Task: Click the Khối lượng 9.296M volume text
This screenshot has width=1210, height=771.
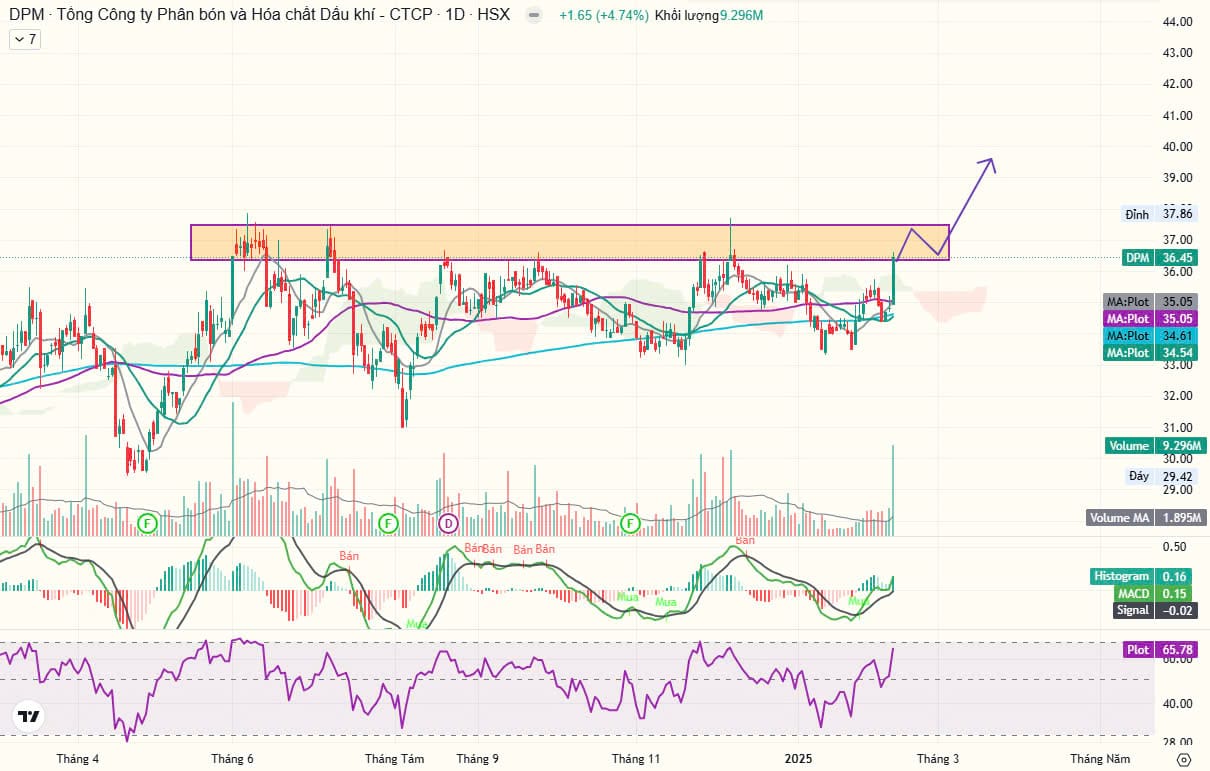Action: click(709, 16)
